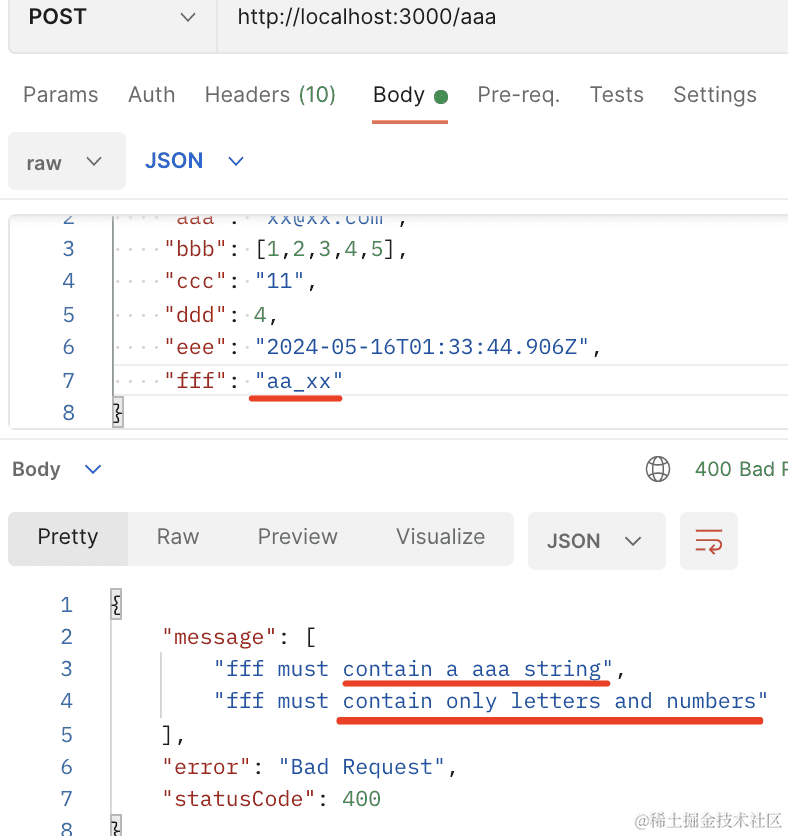
Task: Switch to Preview response view
Action: pos(297,537)
